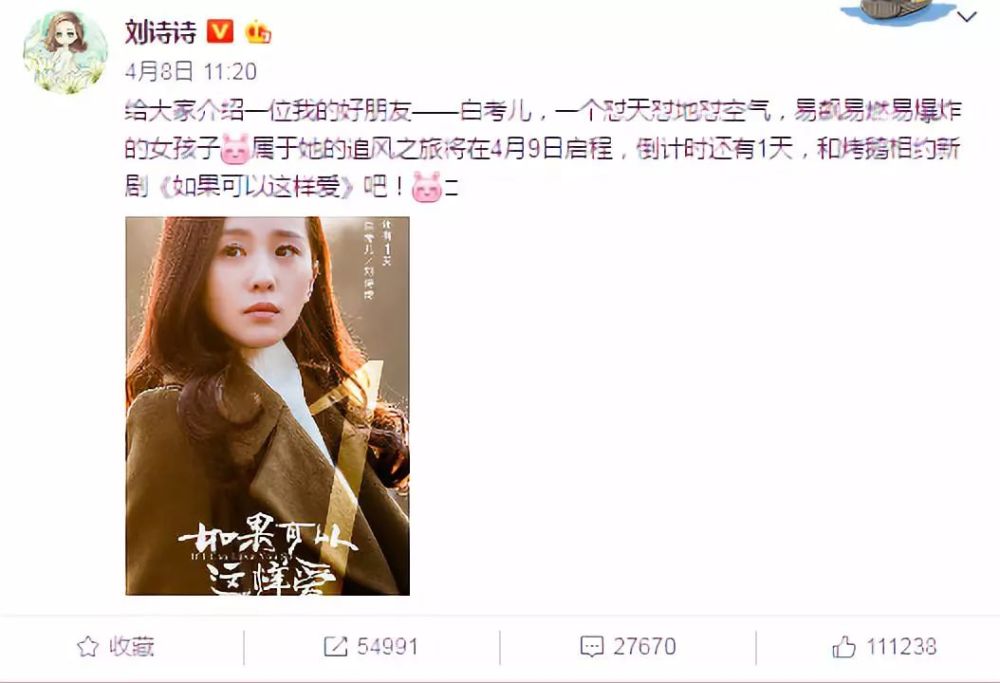Open the post timestamp 4月8日 11:20
The height and width of the screenshot is (683, 1000).
point(191,71)
